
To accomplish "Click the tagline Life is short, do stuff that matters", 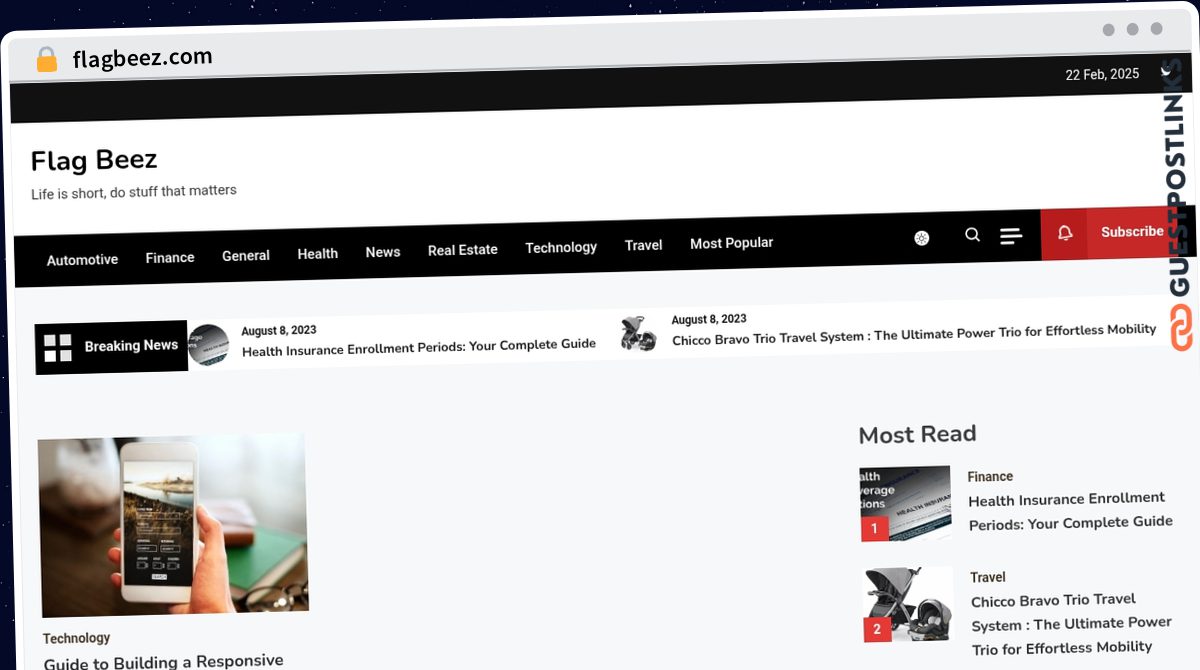I will [134, 191].
